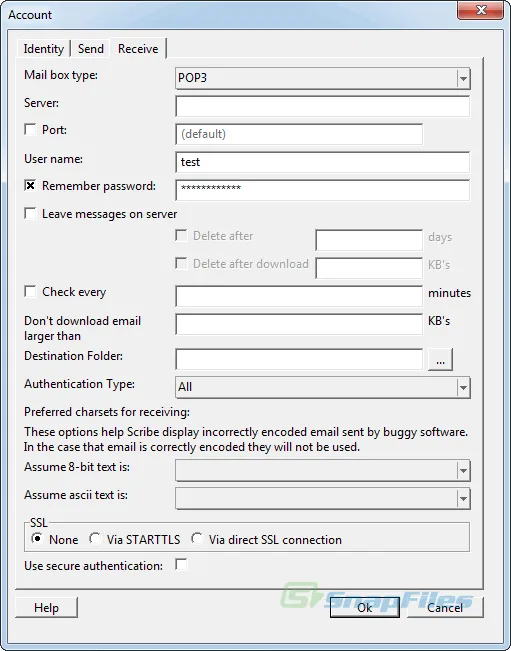Enable the Port checkbox
The width and height of the screenshot is (511, 651).
click(x=30, y=130)
